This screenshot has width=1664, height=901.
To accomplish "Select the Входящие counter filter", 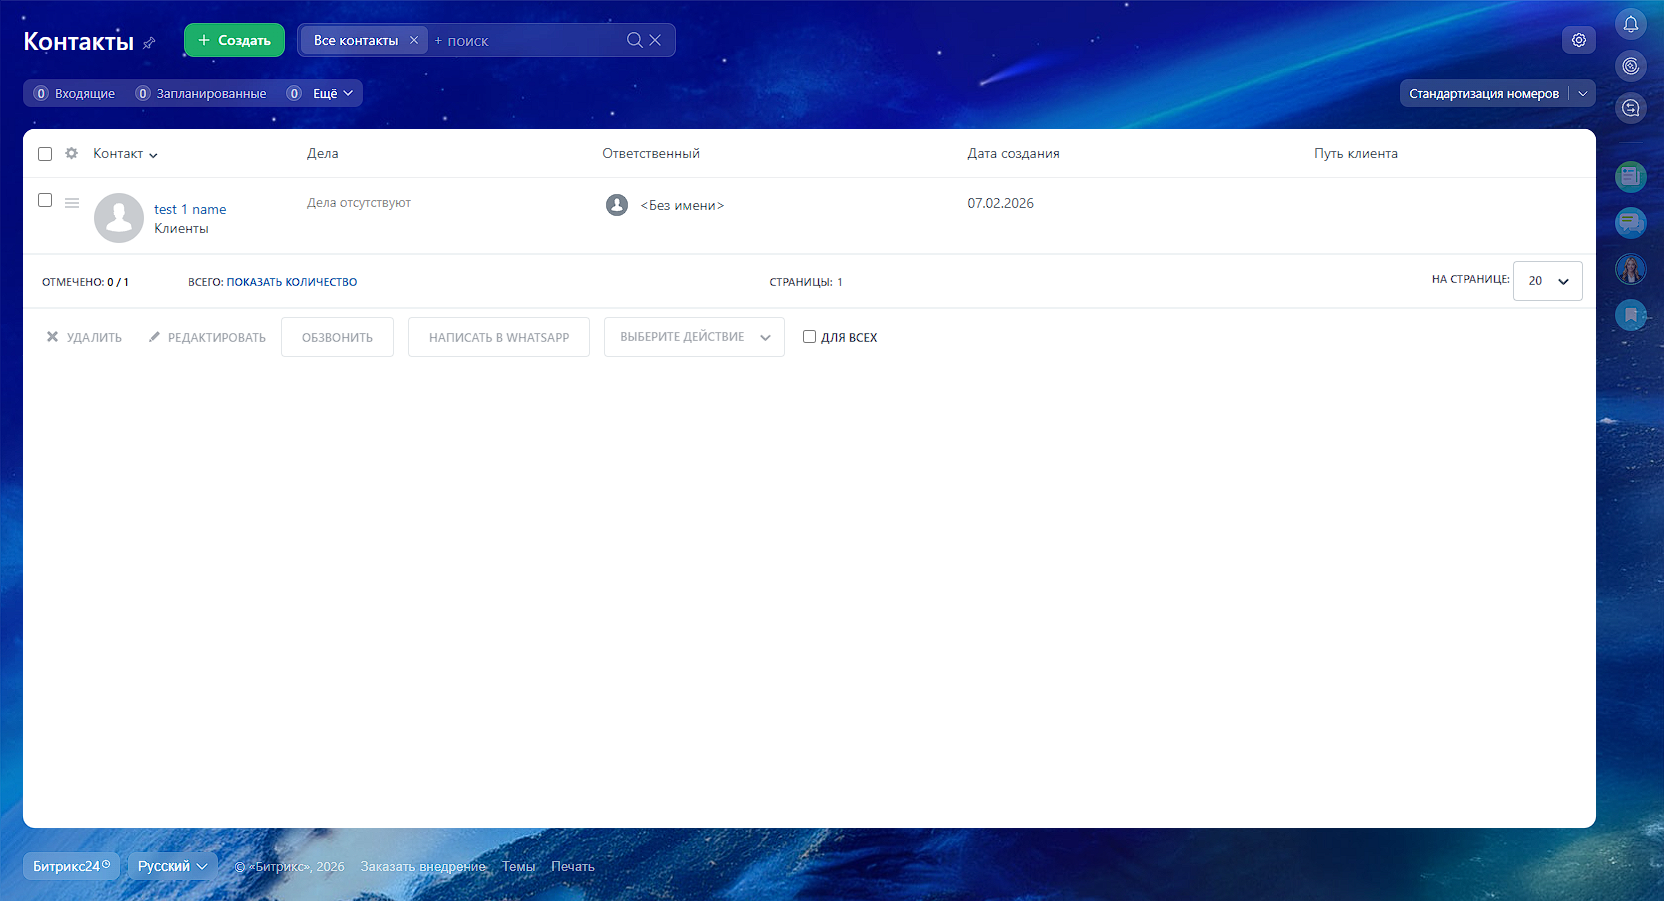I will [75, 93].
